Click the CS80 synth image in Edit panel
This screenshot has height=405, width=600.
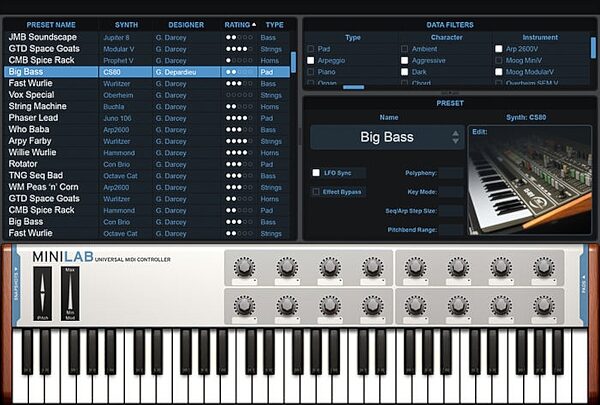[530, 180]
